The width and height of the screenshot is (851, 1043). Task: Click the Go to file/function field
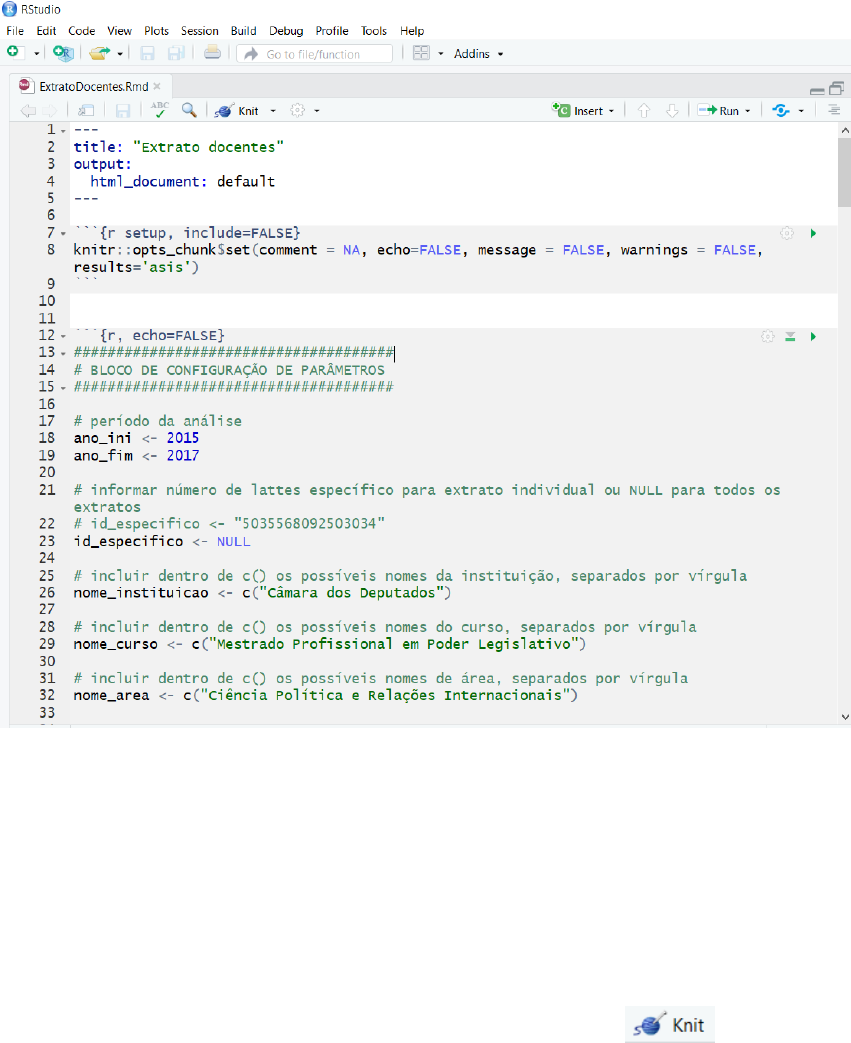[314, 54]
